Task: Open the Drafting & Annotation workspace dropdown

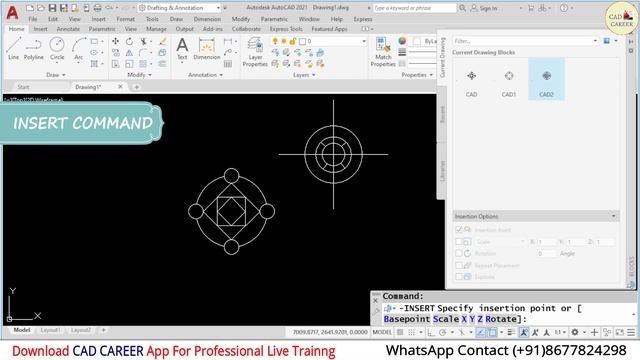Action: click(179, 8)
